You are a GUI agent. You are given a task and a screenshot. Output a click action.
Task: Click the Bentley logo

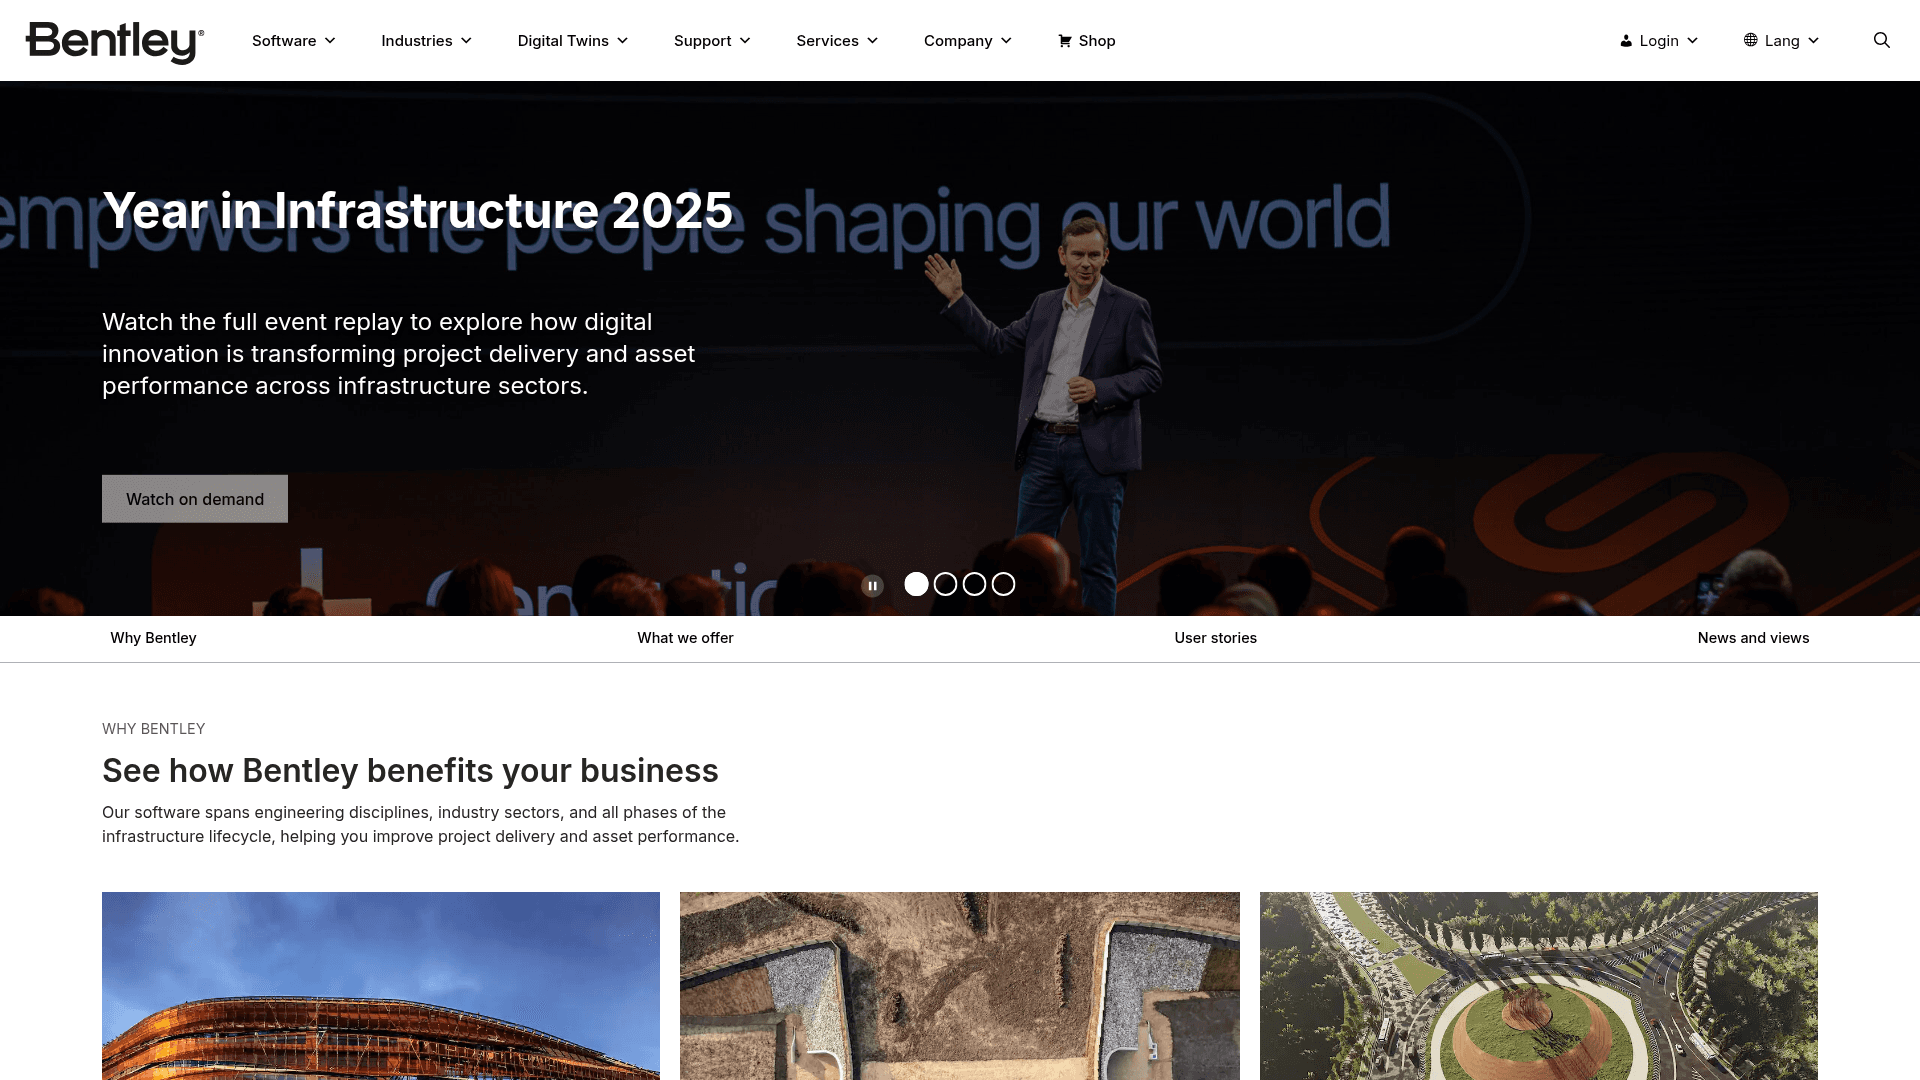[115, 42]
